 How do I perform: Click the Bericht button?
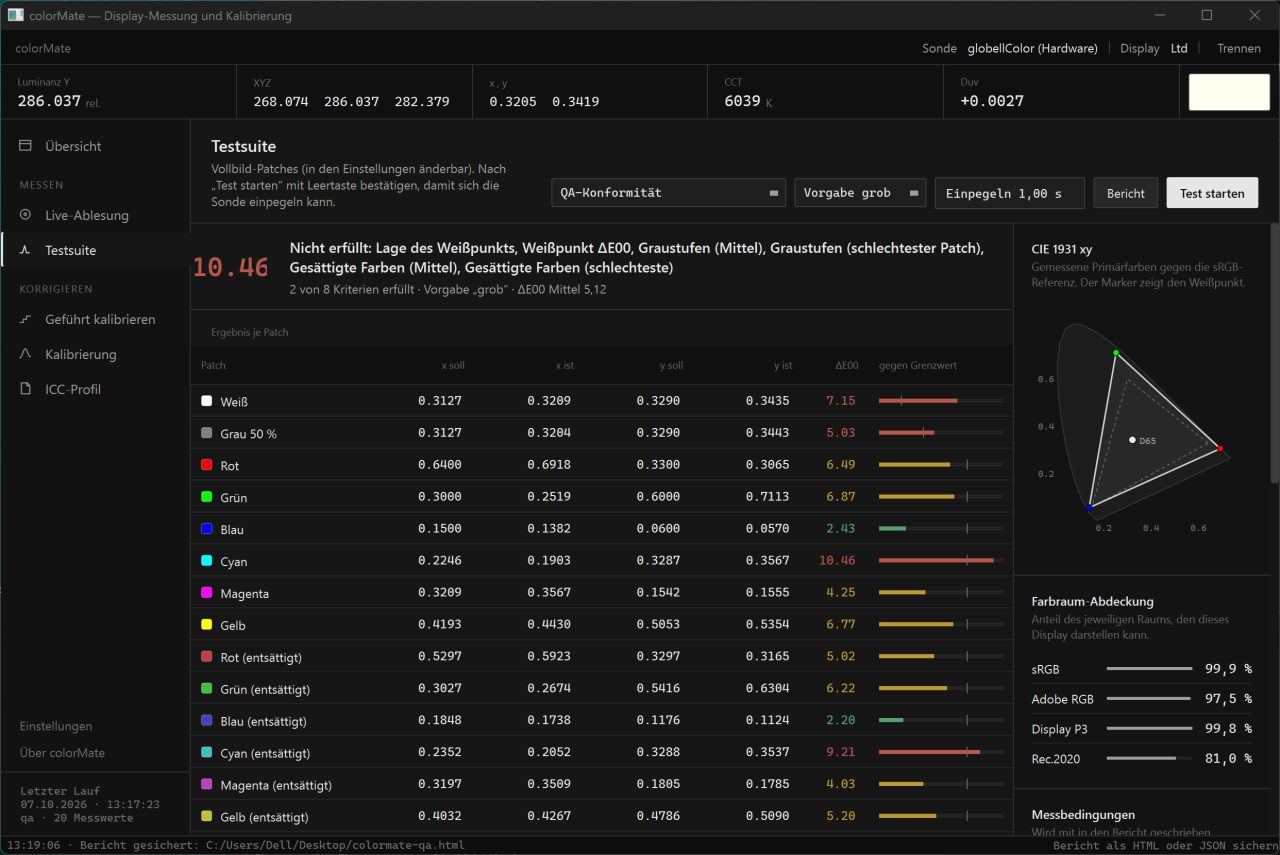coord(1126,193)
